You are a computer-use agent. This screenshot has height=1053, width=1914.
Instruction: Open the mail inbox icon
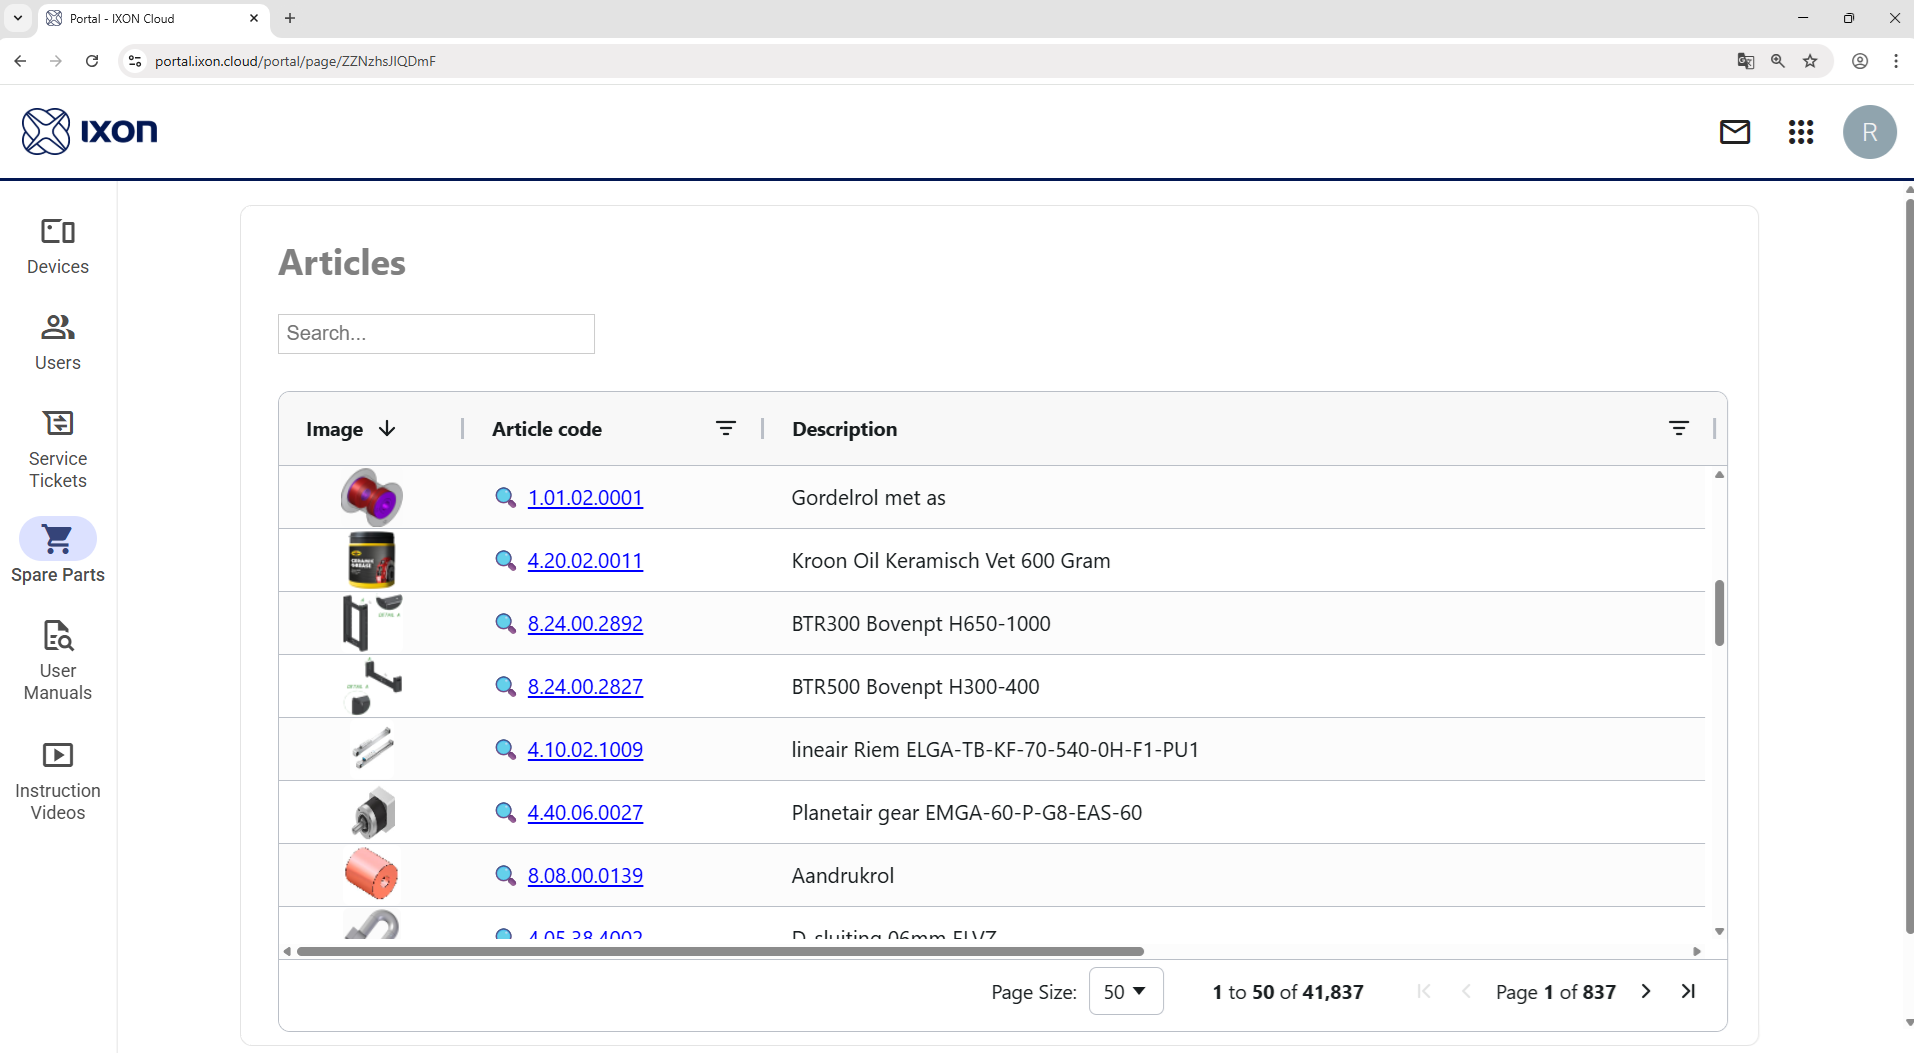click(1734, 132)
